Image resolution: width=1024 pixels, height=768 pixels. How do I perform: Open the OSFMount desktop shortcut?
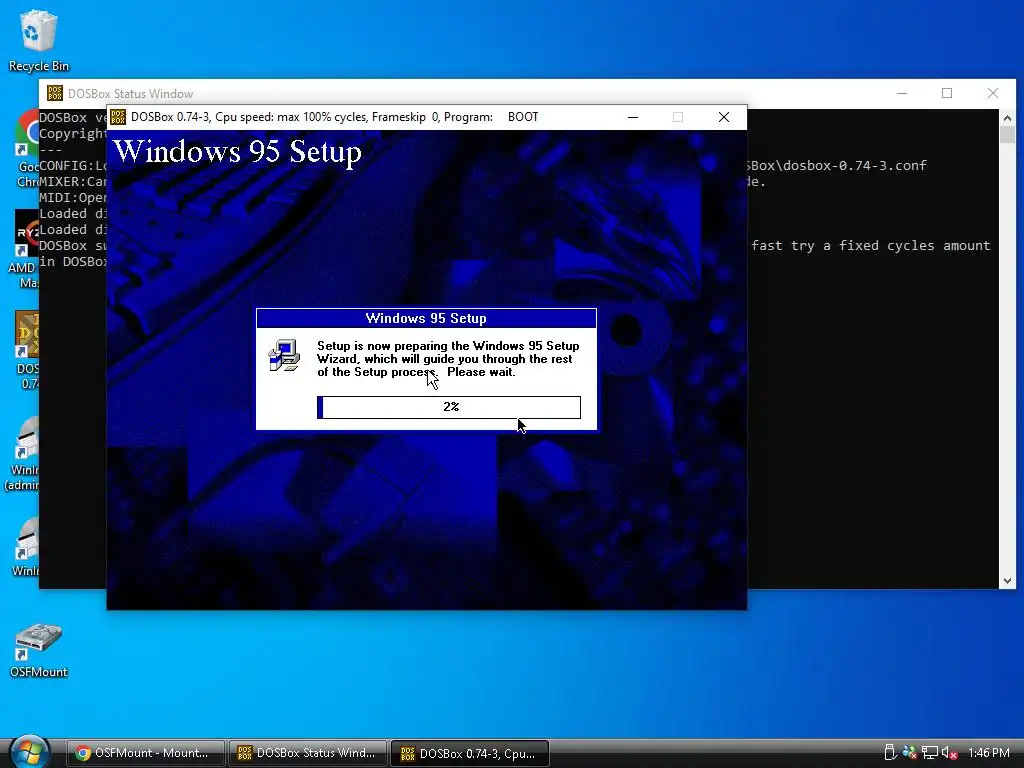pos(39,650)
